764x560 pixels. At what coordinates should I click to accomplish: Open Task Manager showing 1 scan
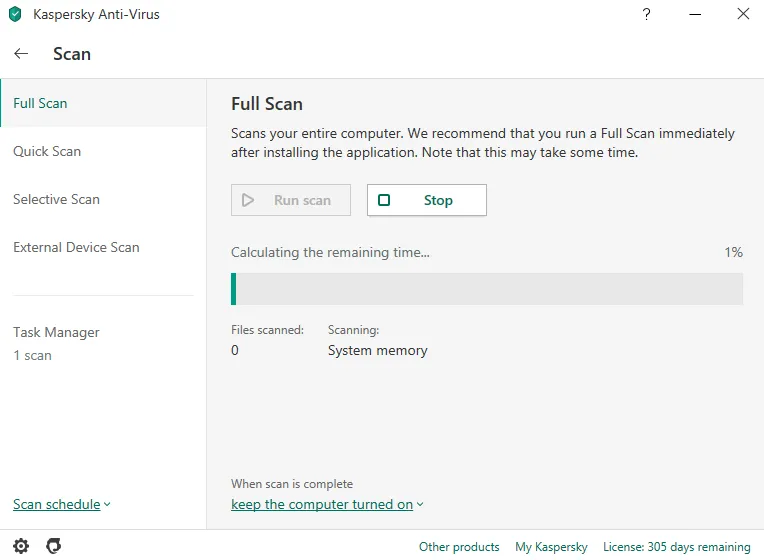[x=56, y=343]
